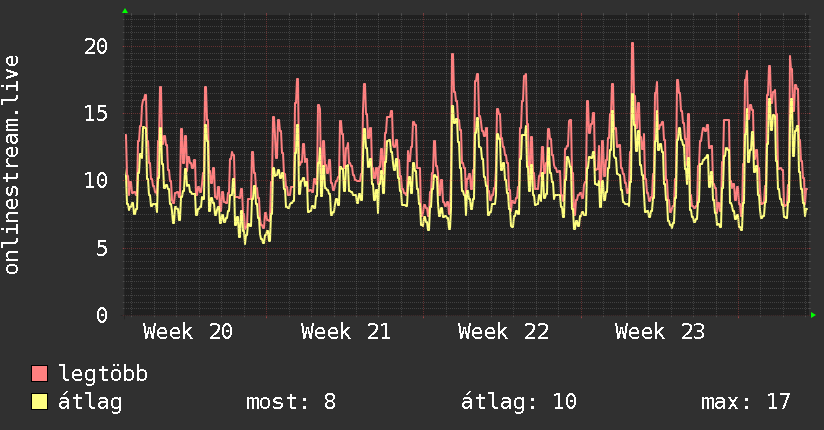
Task: Click the highest pink peak in Week 23
Action: [632, 44]
